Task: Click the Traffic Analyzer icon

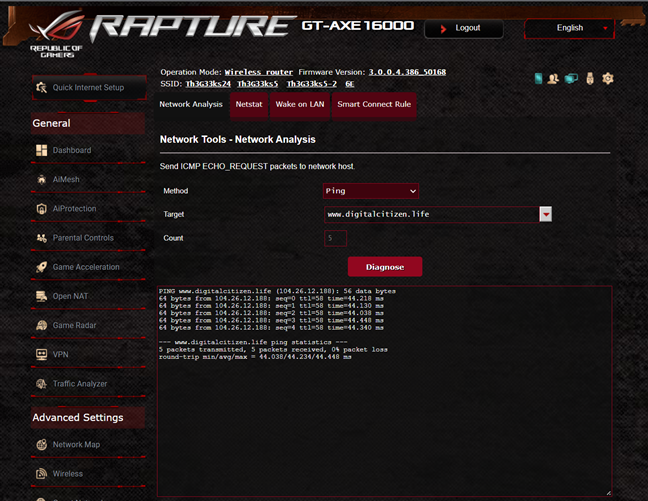Action: pyautogui.click(x=41, y=384)
